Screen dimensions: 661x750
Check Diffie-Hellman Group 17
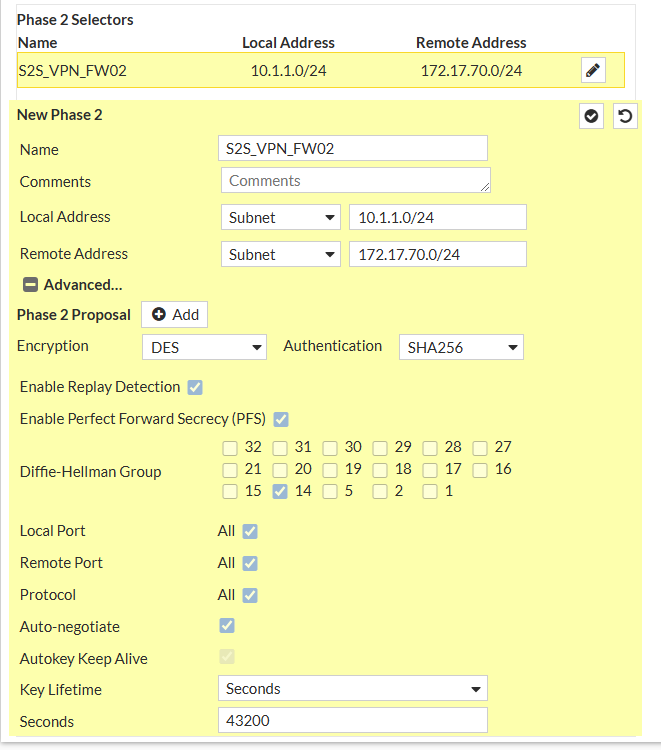click(x=430, y=470)
